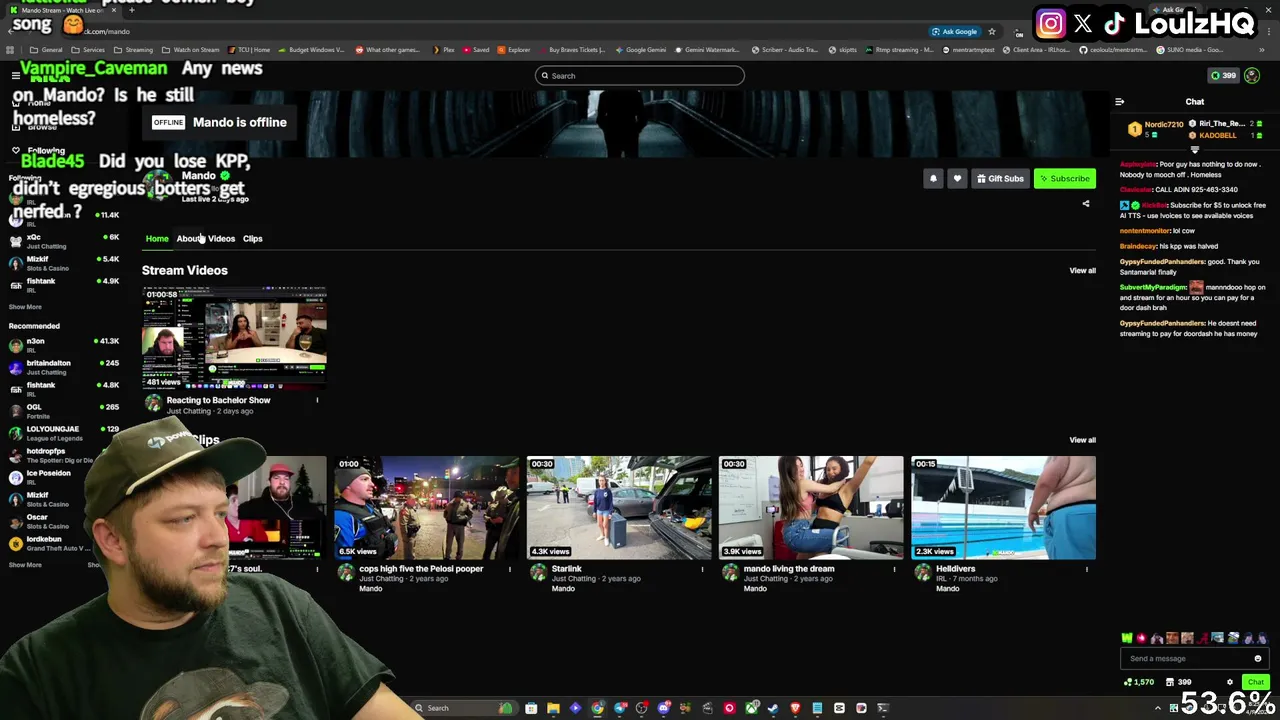Click the notification bell icon for Mando
This screenshot has height=720, width=1280.
(933, 178)
